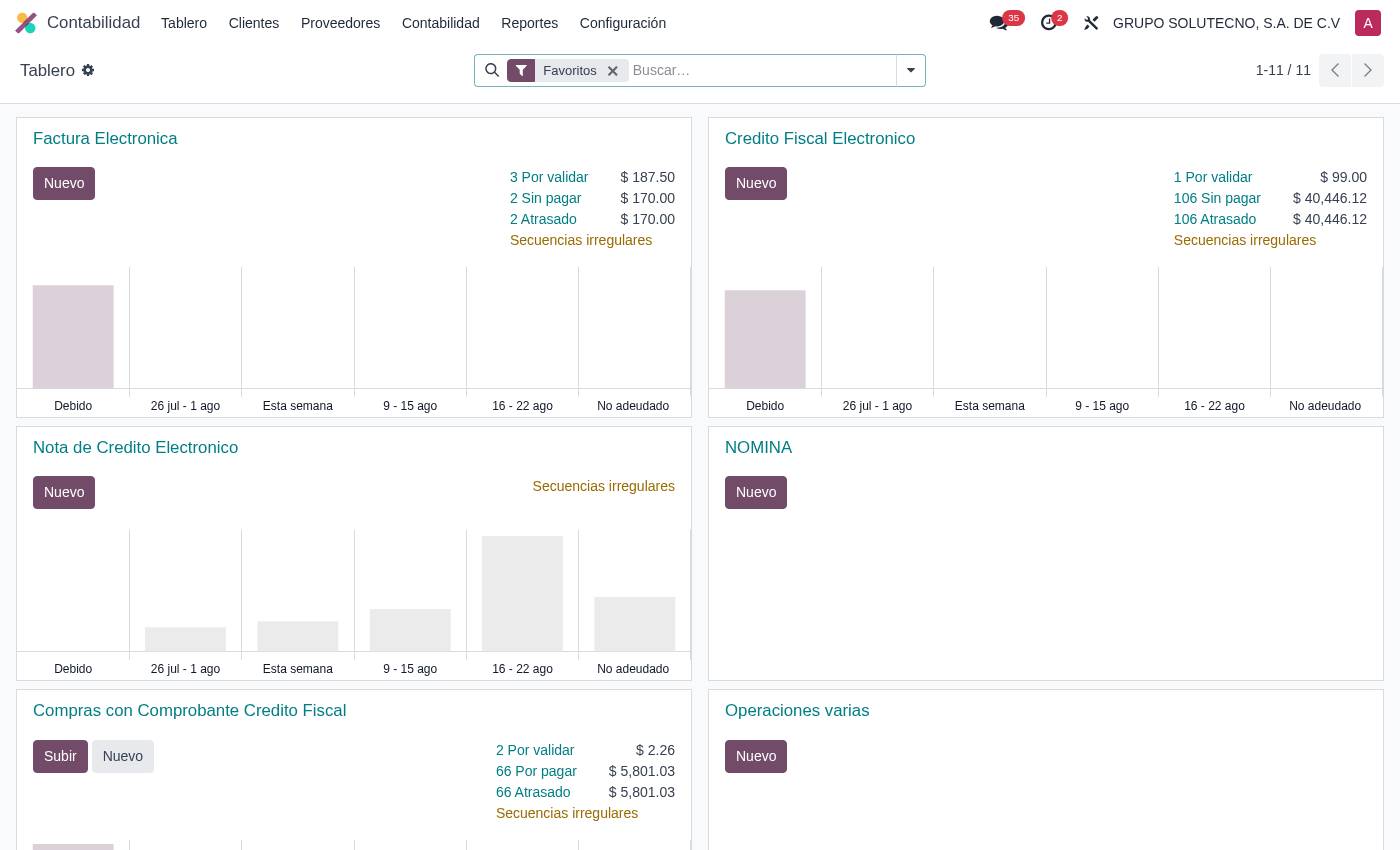
Task: Click Debido bar in Factura Electronica chart
Action: 73,336
